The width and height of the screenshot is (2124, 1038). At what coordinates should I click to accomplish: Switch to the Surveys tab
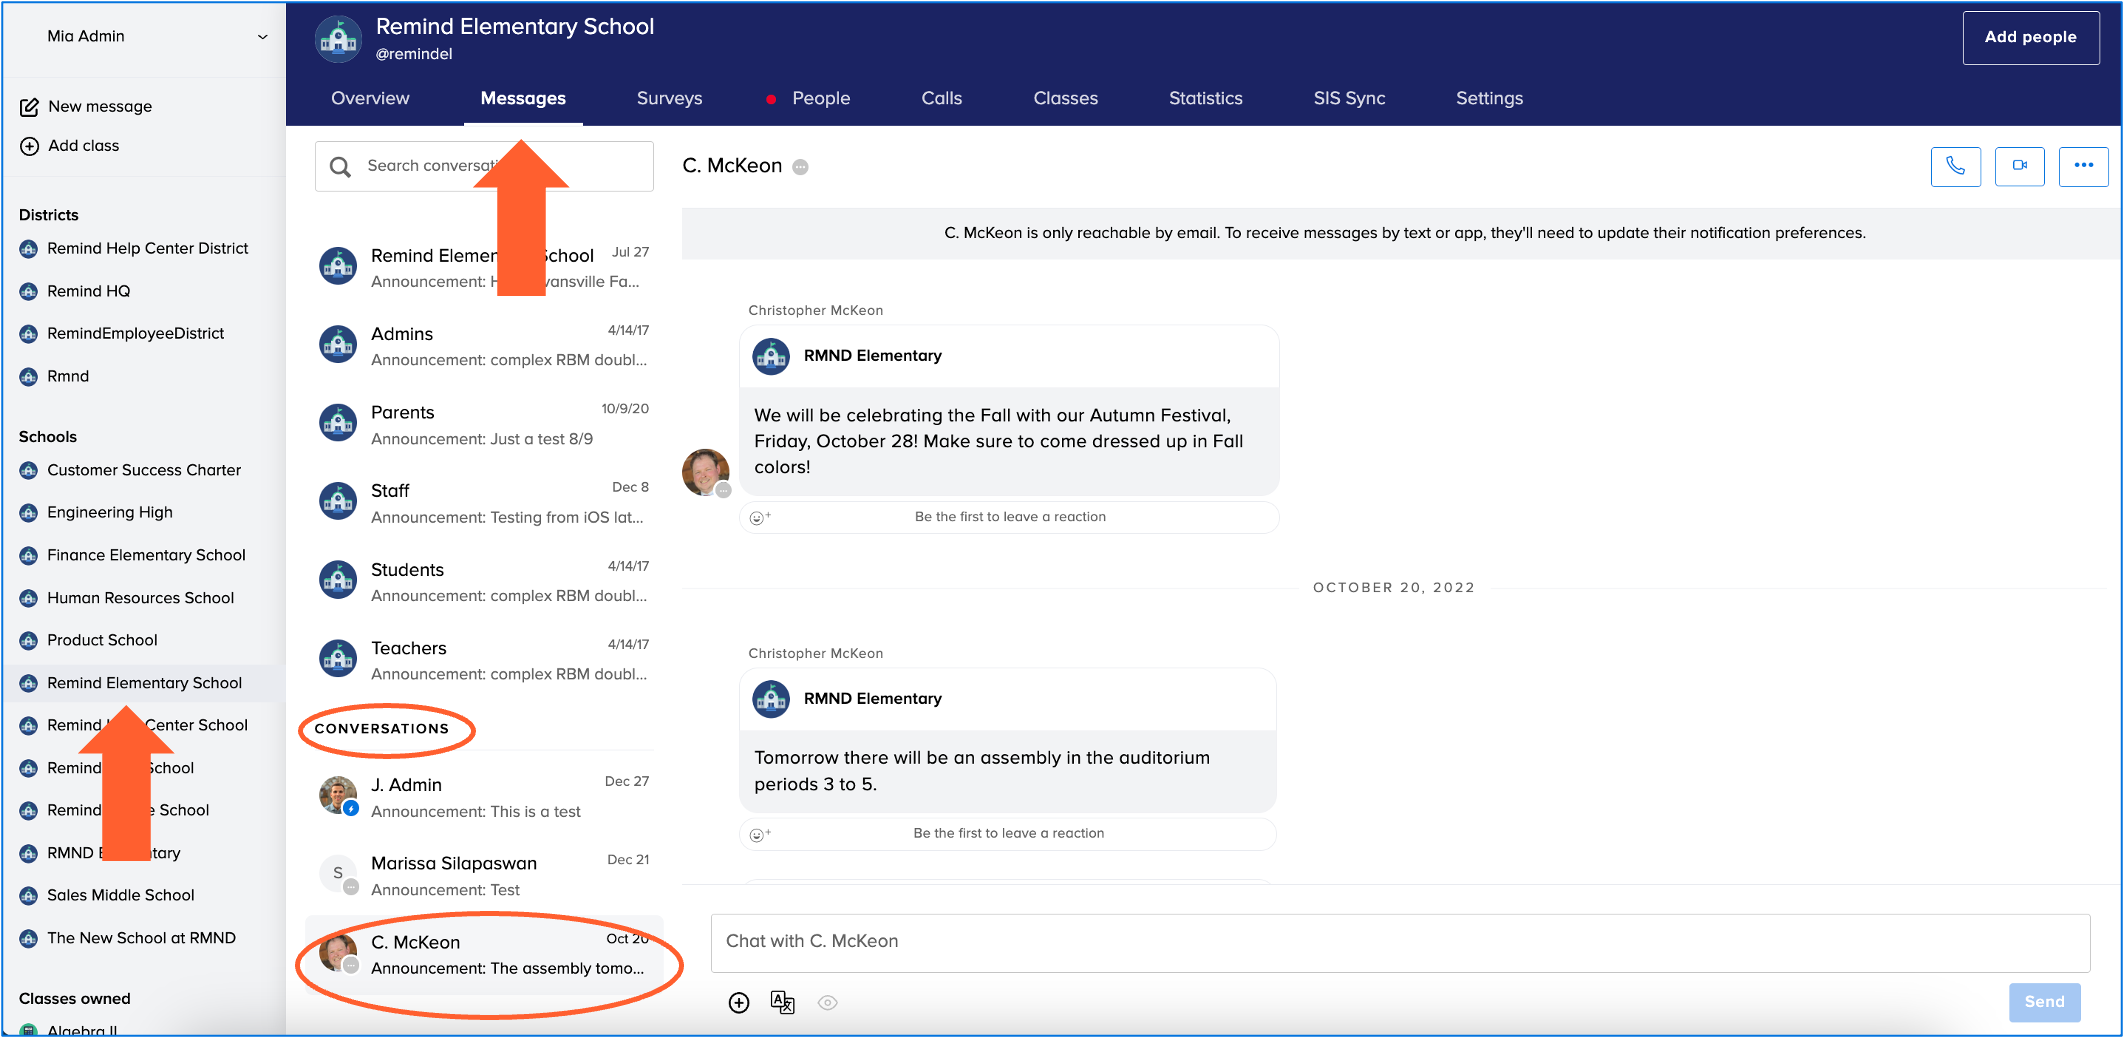click(x=669, y=98)
